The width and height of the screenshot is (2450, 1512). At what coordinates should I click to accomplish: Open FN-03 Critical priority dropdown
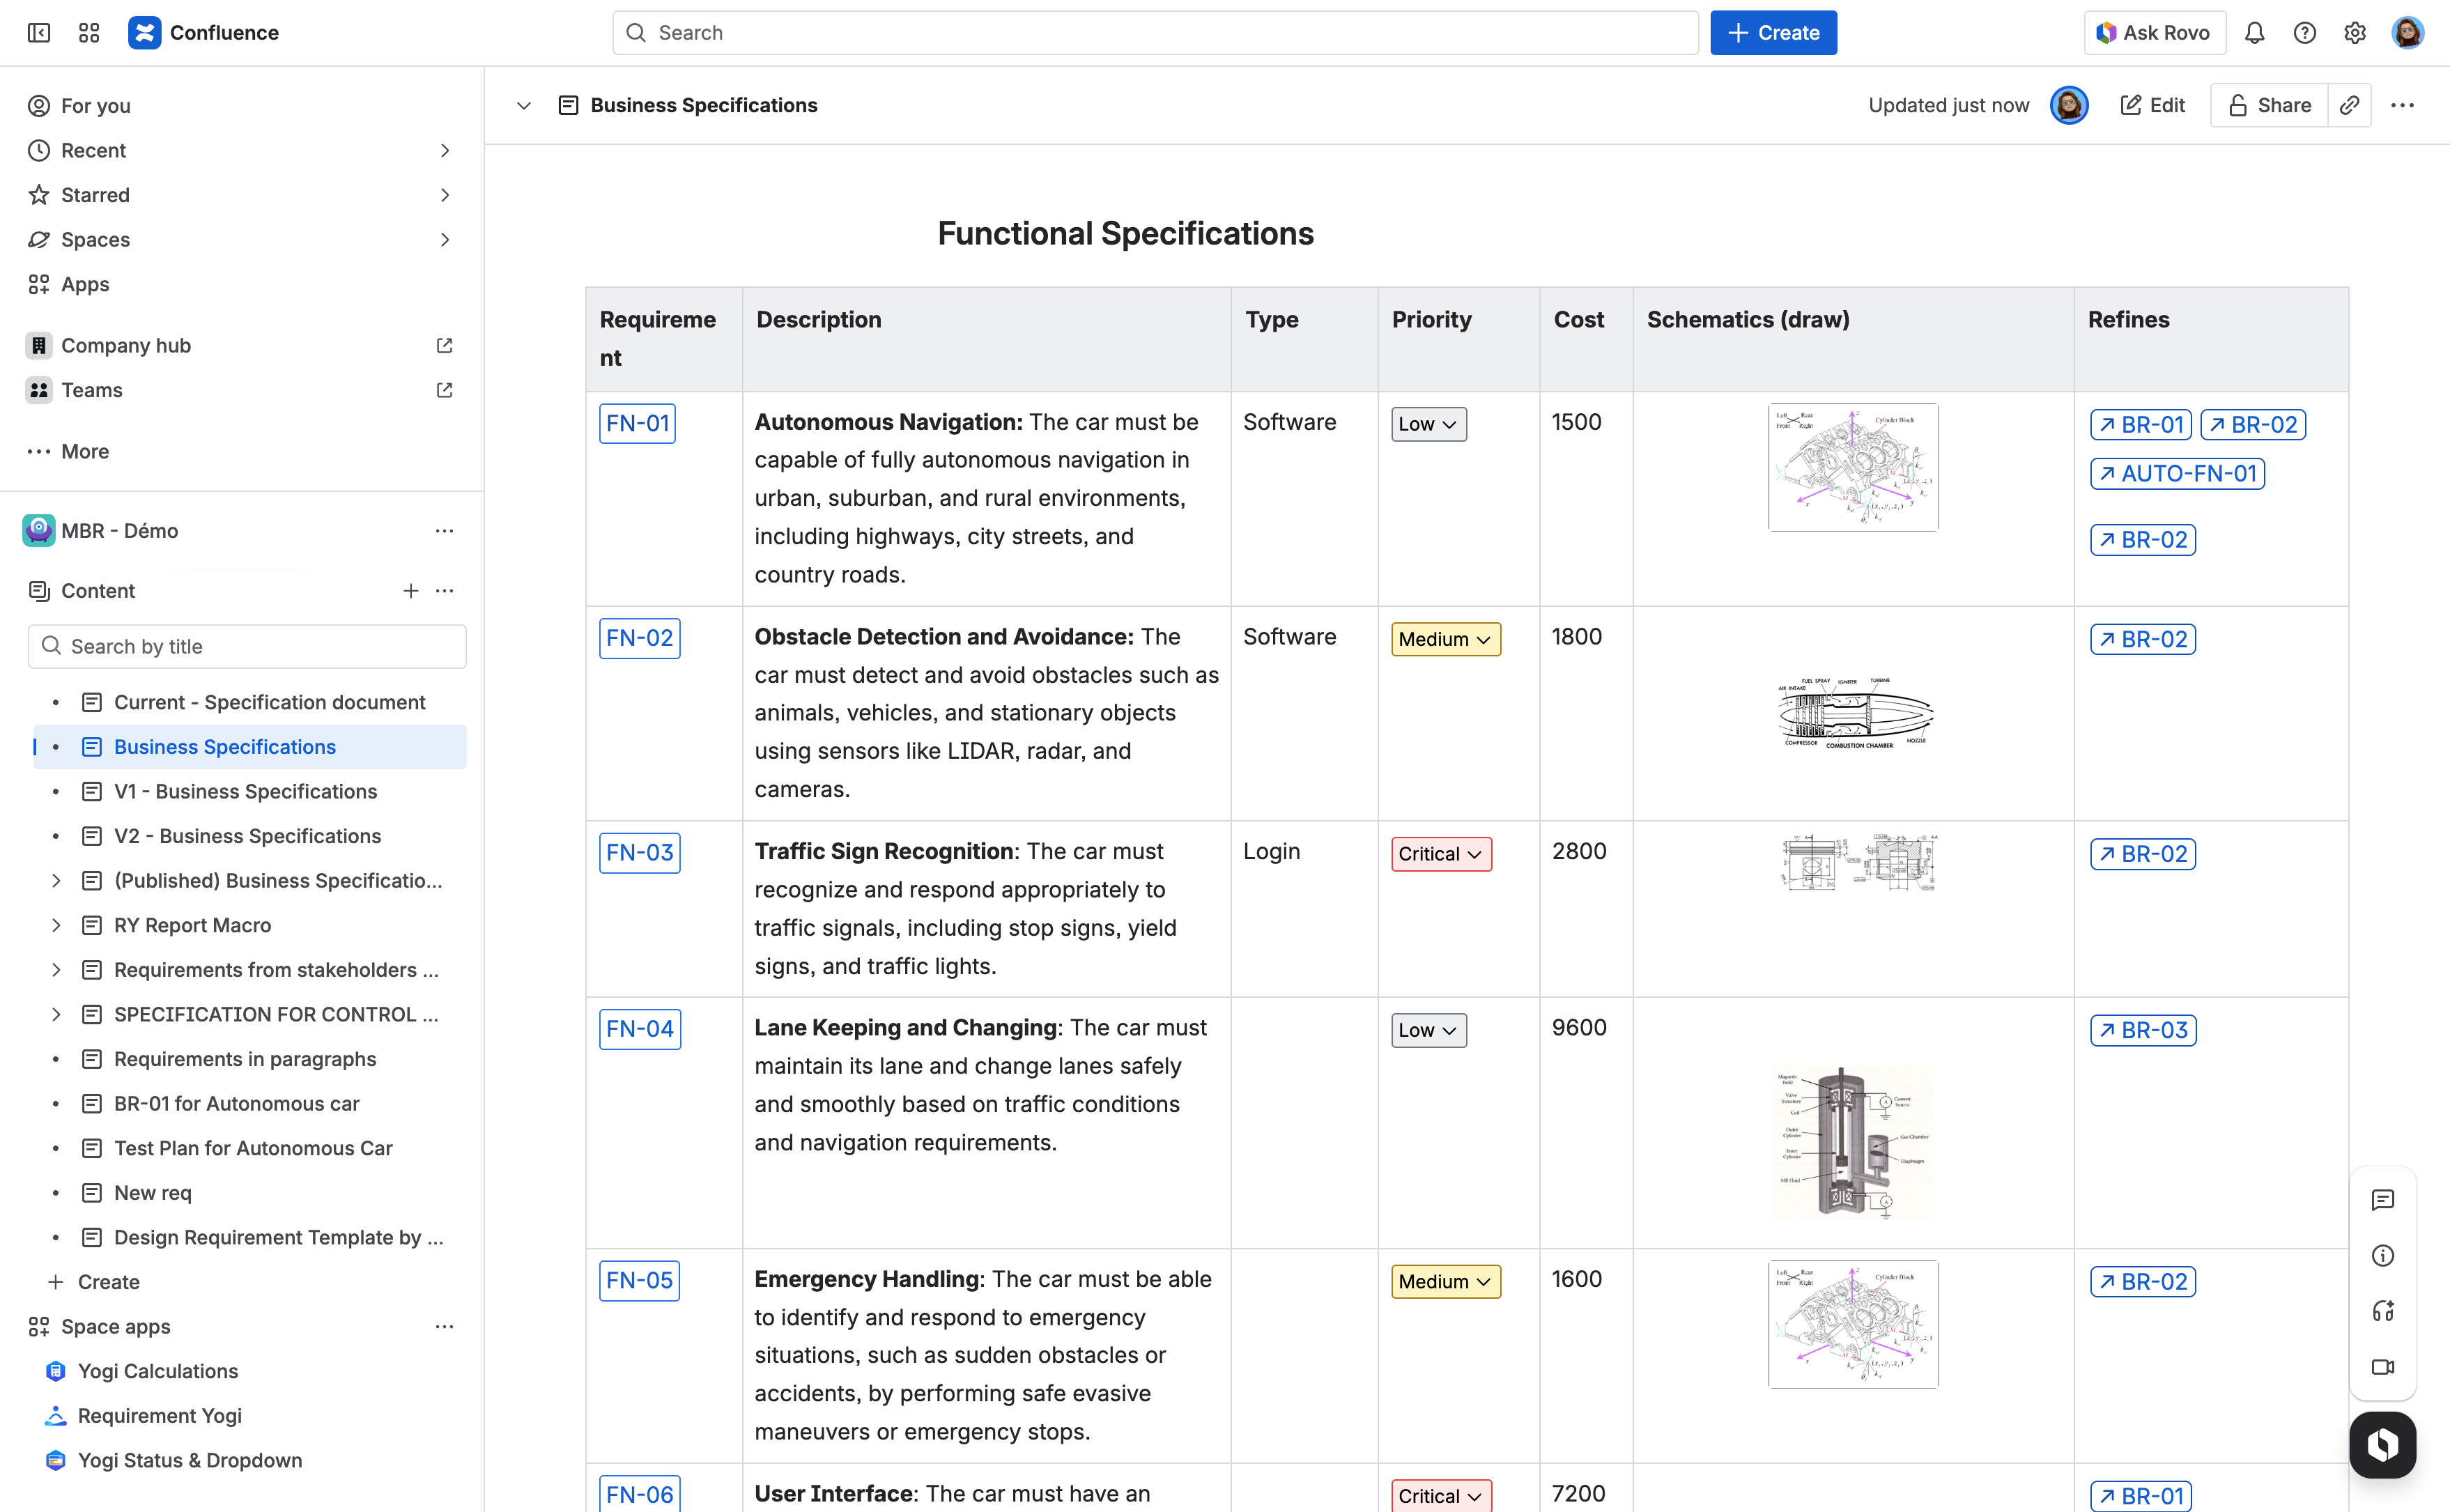tap(1440, 854)
